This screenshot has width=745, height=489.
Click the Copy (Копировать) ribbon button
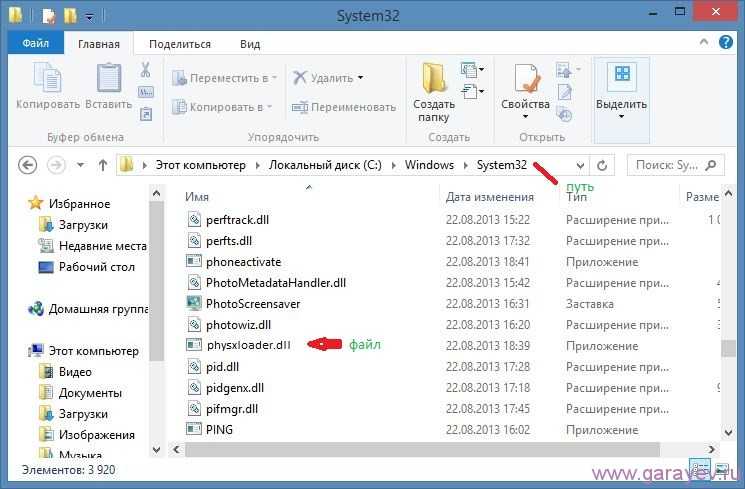click(x=48, y=86)
